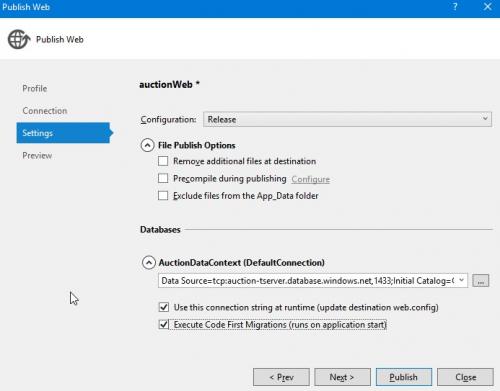500x391 pixels.
Task: Tick Exclude files from App_Data folder
Action: pos(163,195)
